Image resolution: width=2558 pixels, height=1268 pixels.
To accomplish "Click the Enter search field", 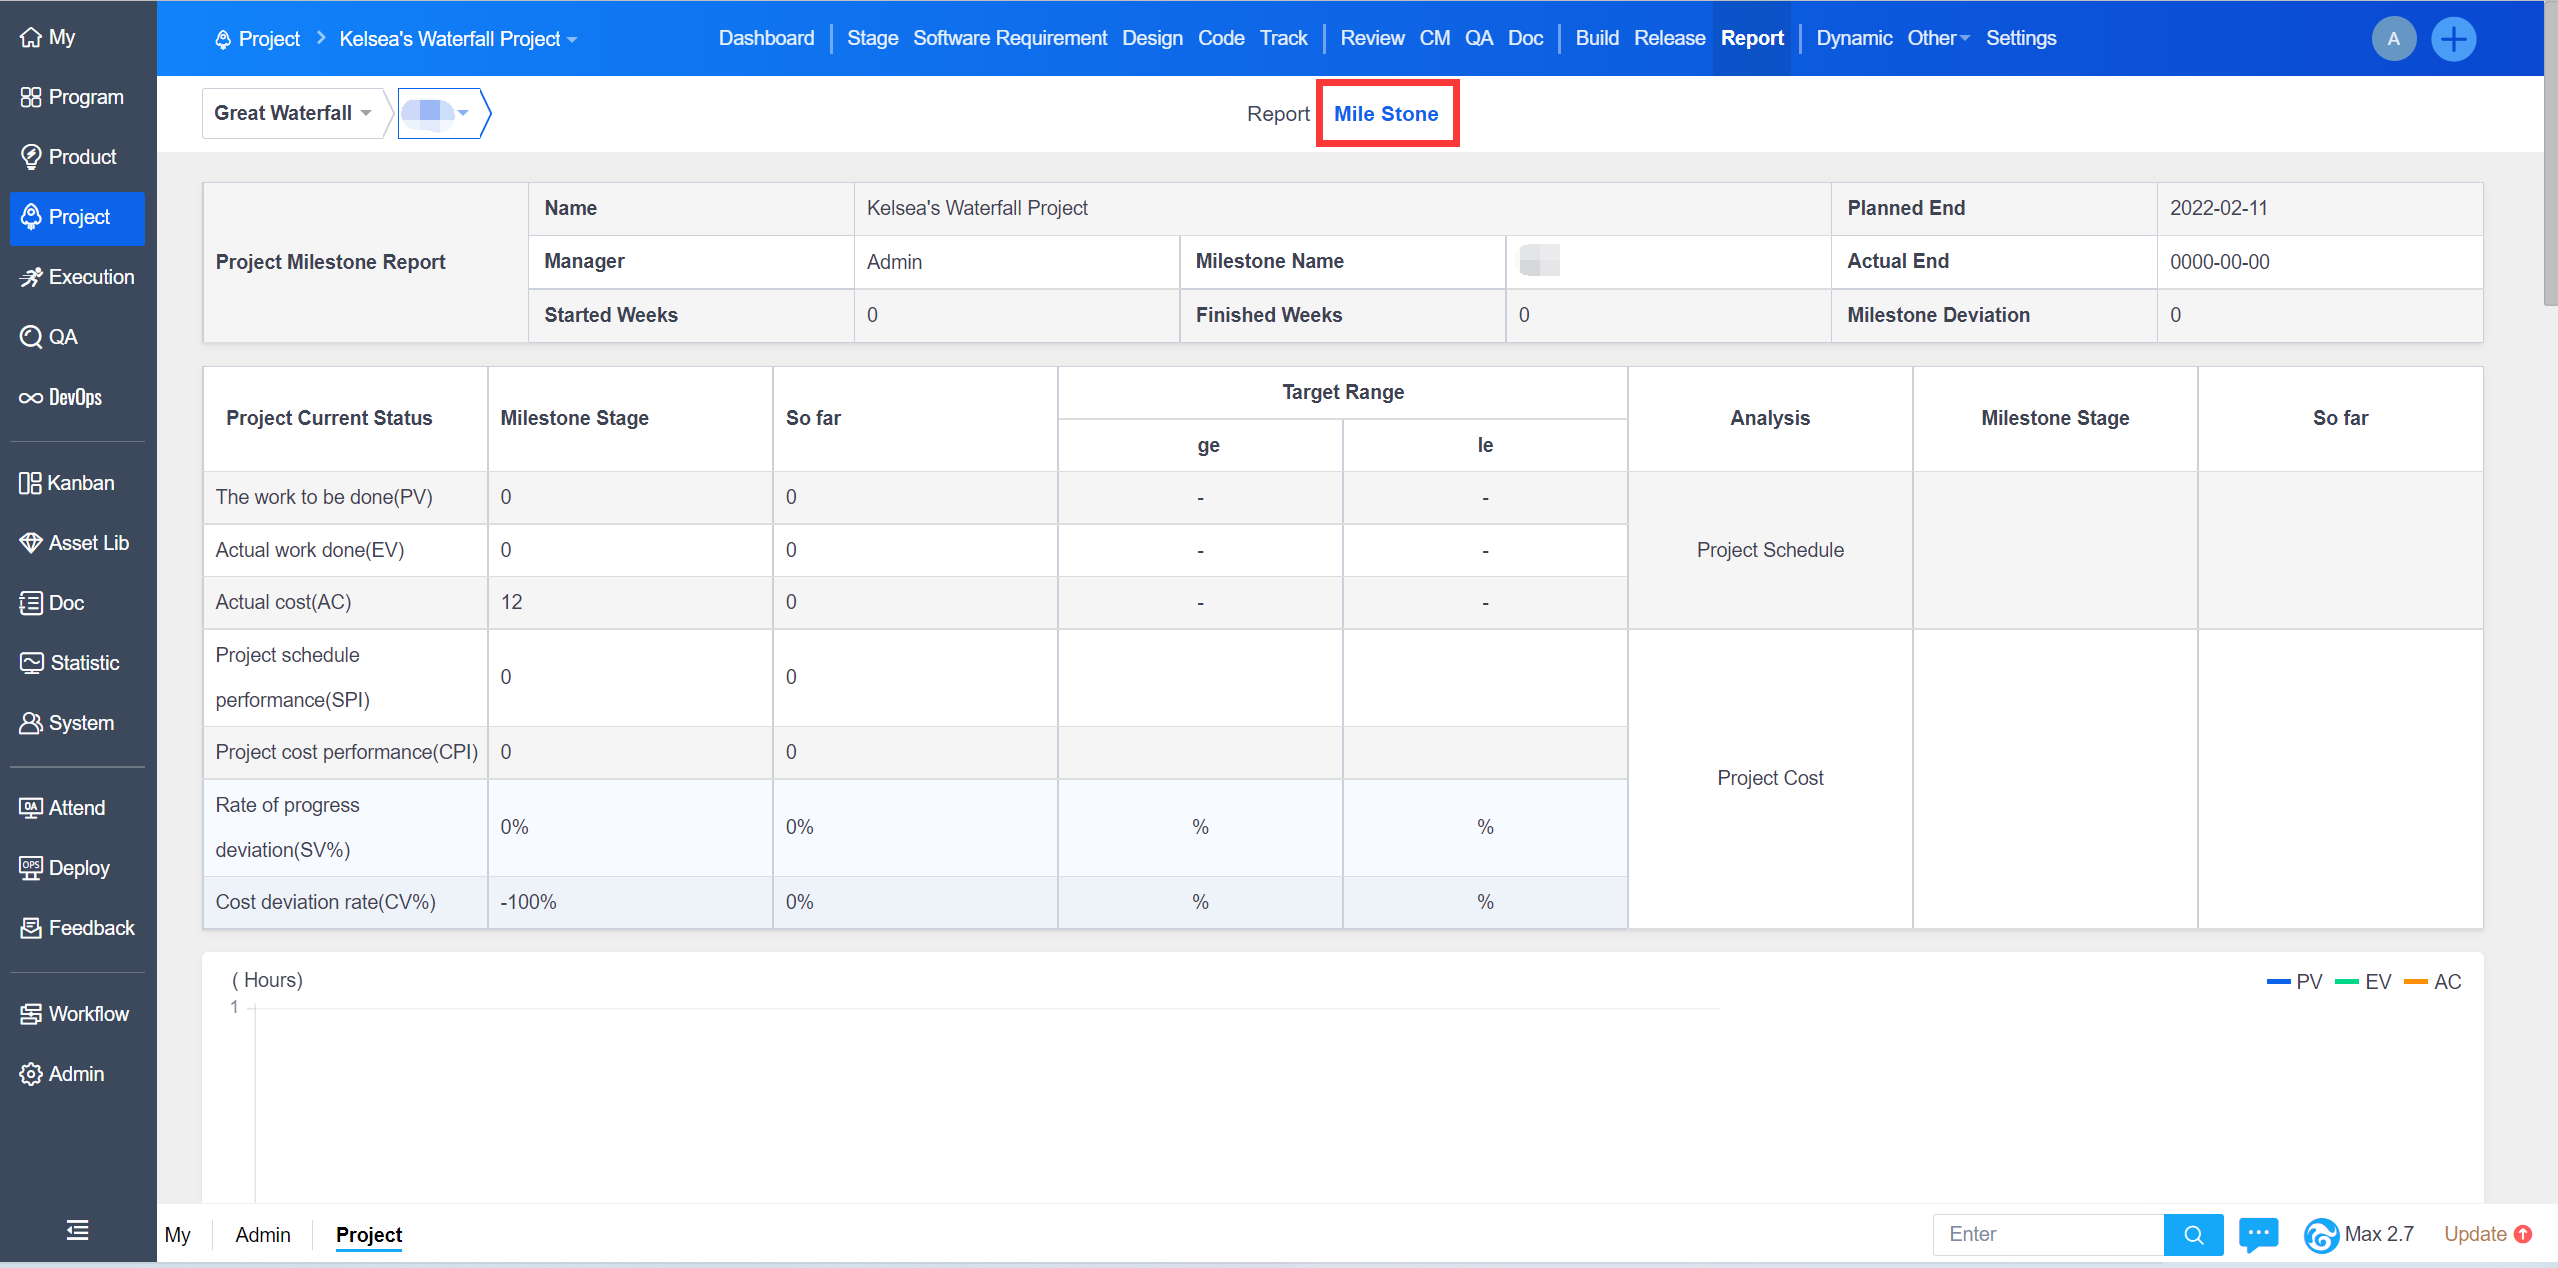I will point(2047,1234).
